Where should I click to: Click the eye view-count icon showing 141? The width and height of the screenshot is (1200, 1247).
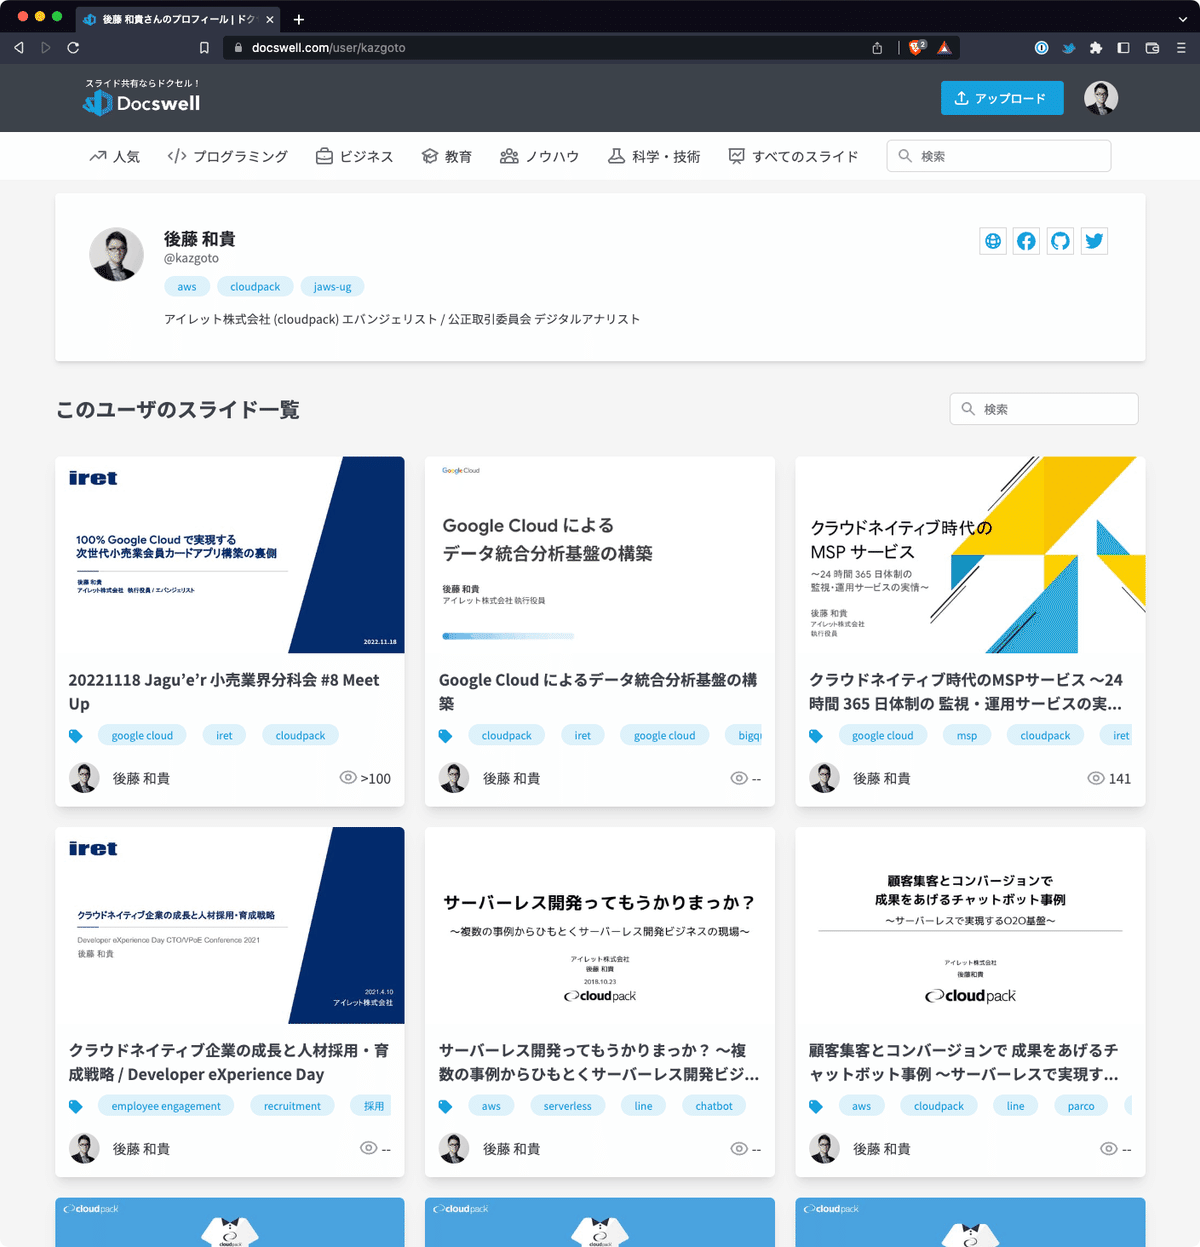(x=1096, y=778)
